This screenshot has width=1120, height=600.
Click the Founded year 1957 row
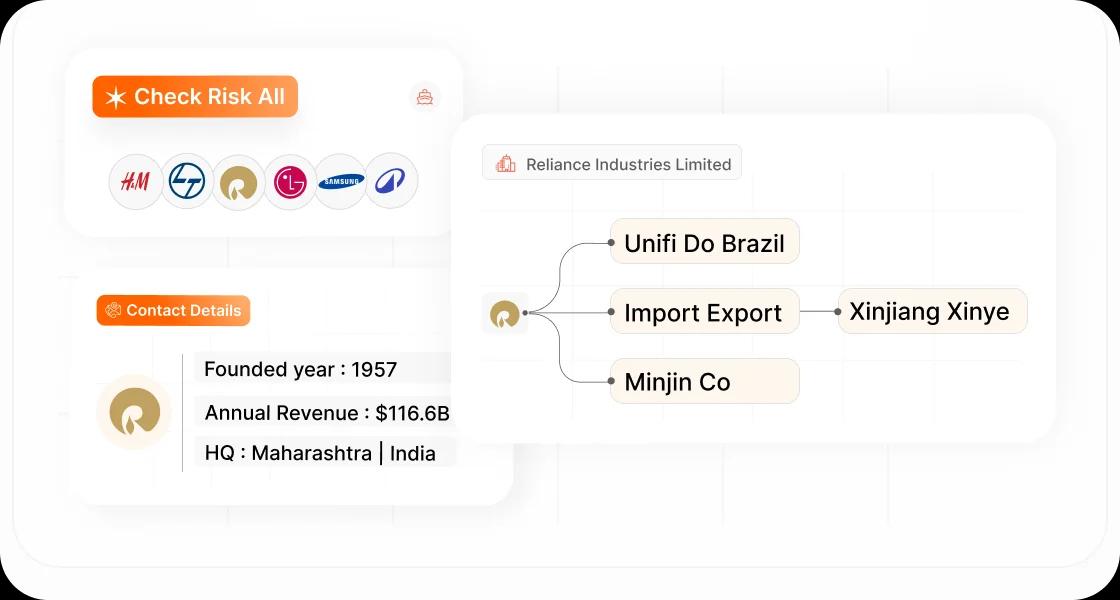click(301, 369)
